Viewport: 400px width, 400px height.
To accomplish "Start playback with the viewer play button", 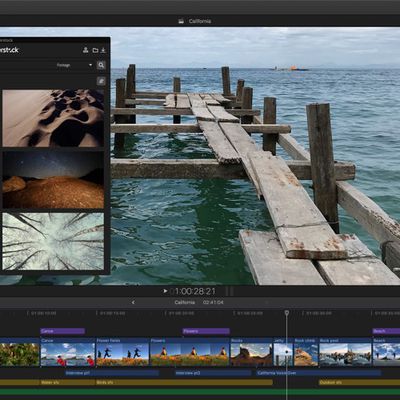I will click(x=165, y=291).
